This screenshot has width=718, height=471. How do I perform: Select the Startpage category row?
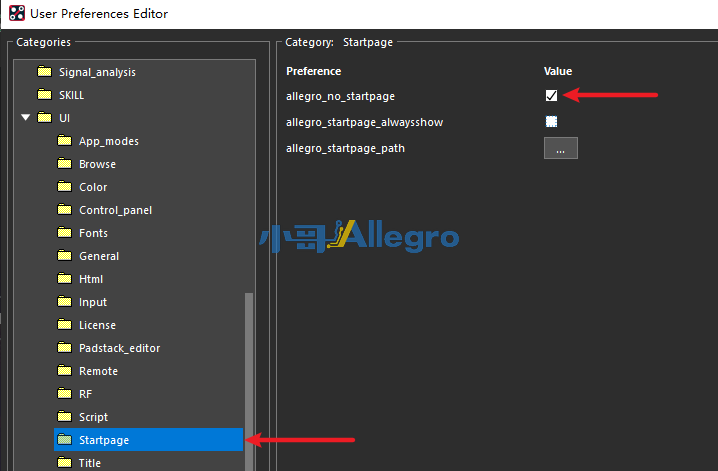pyautogui.click(x=148, y=439)
